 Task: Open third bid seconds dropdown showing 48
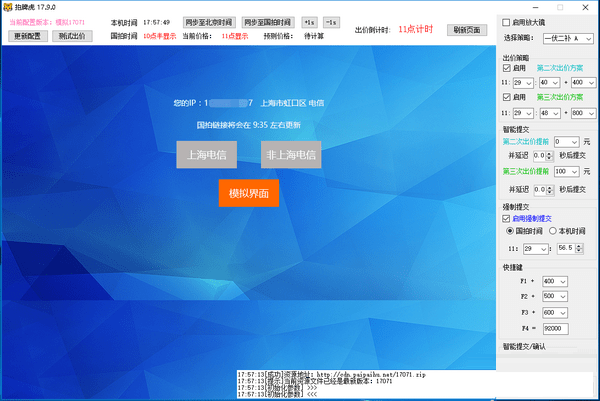(549, 113)
